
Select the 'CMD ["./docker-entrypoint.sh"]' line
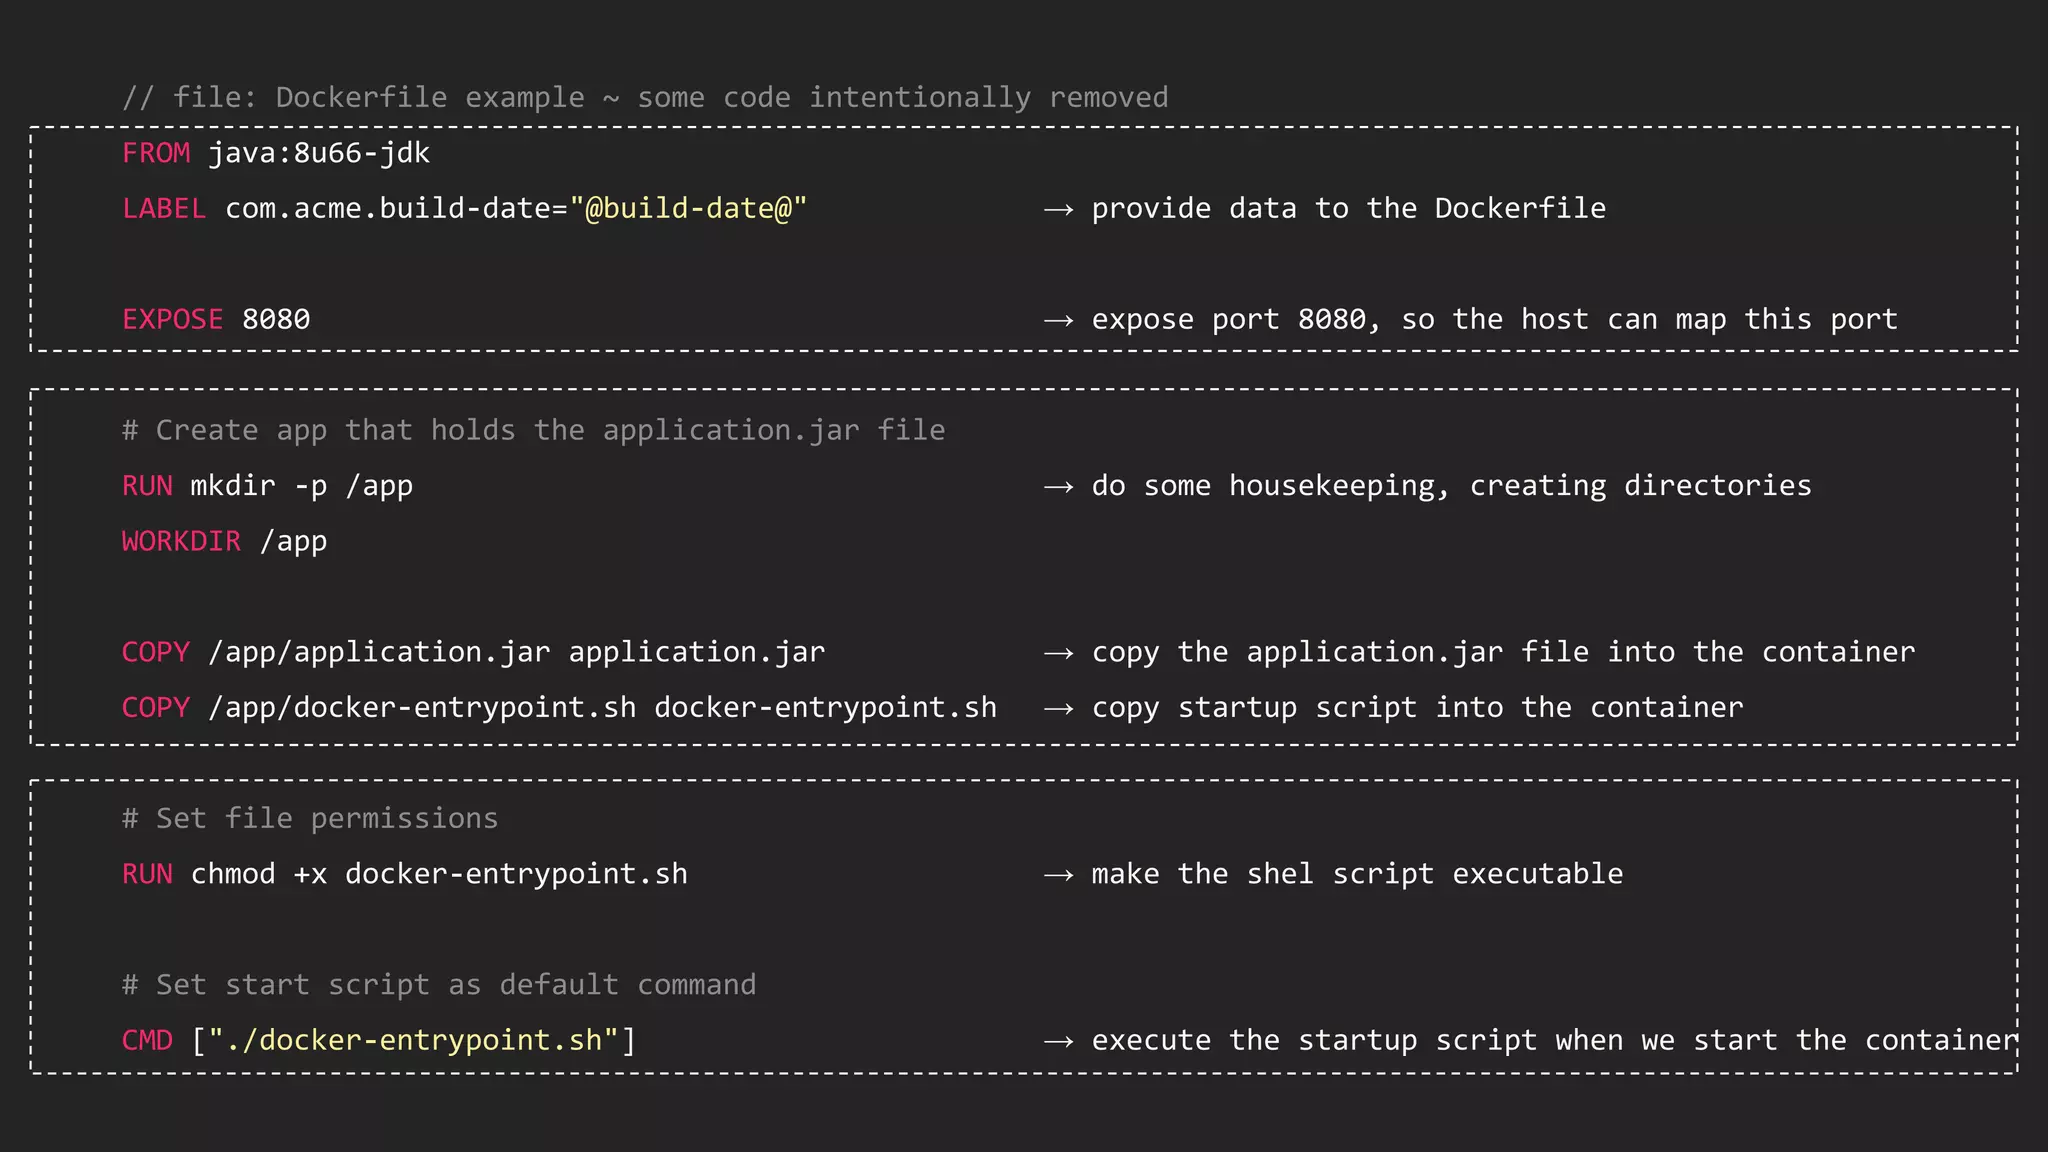(x=379, y=1040)
